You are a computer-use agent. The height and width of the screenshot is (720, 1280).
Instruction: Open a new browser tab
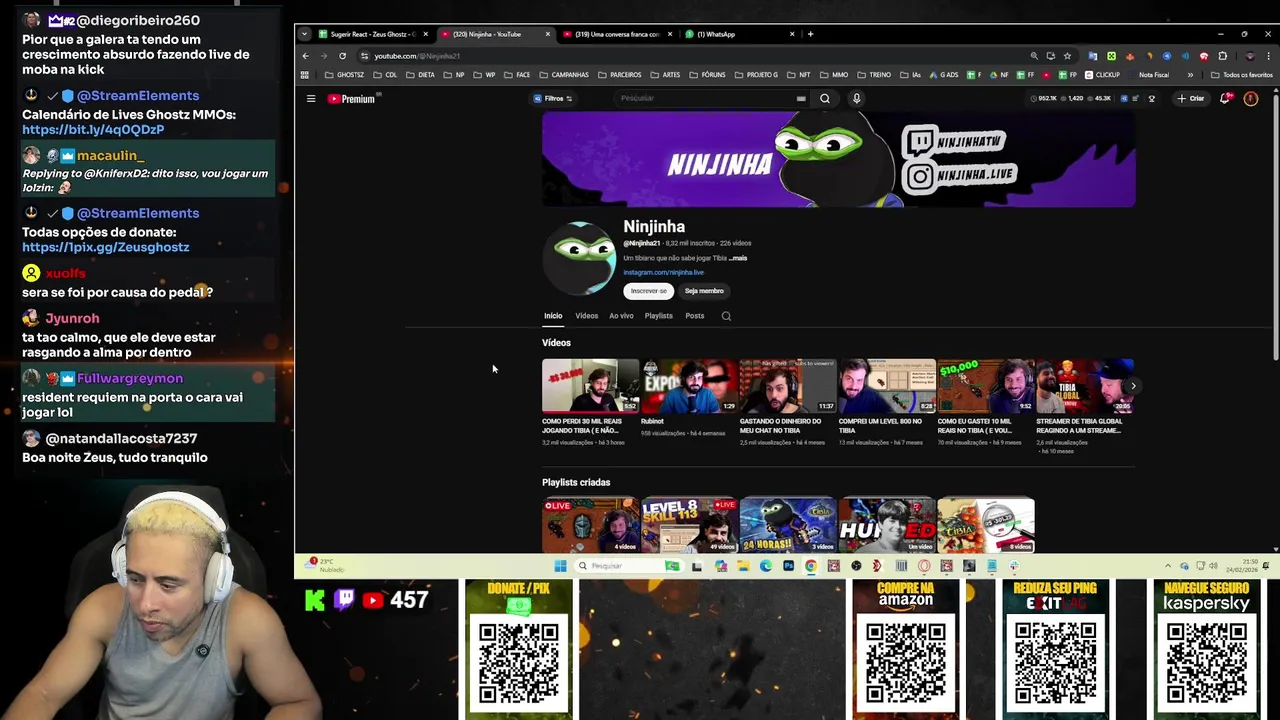[810, 34]
